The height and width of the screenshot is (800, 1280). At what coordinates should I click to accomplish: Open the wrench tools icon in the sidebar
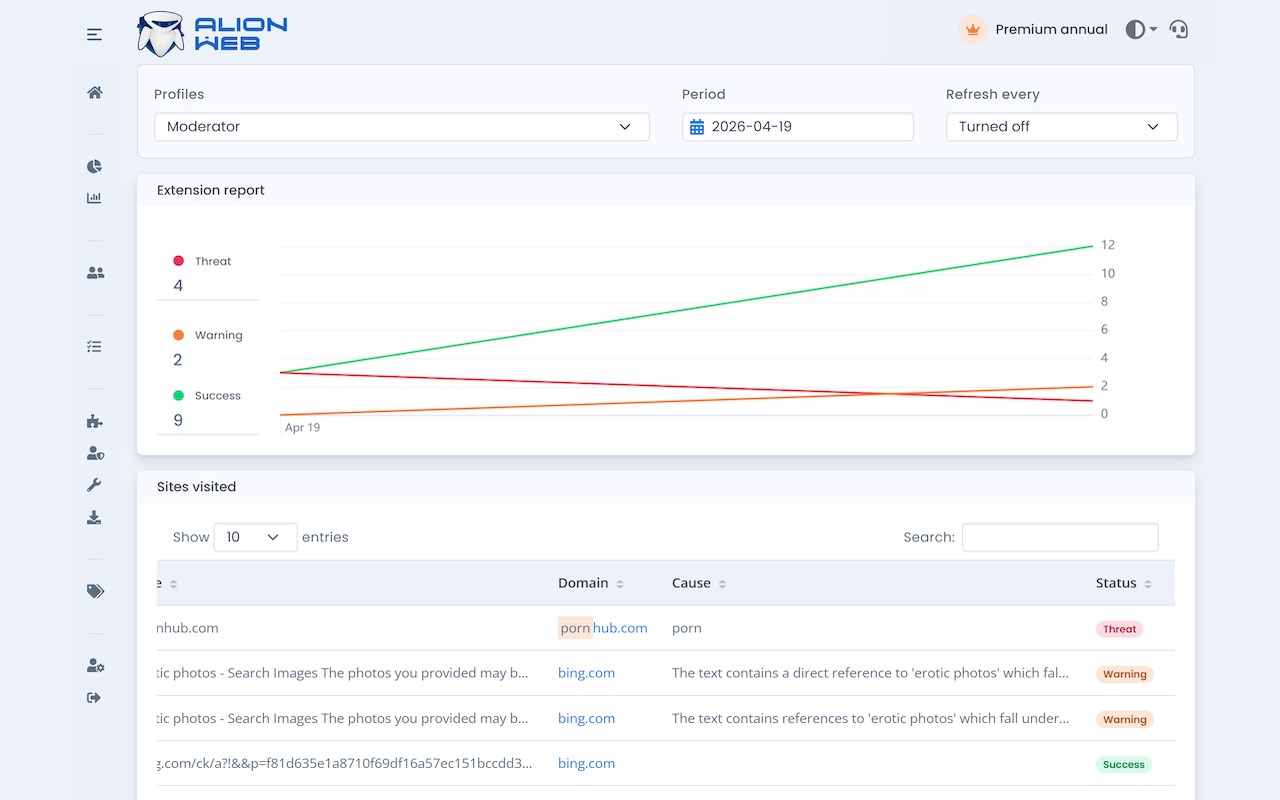(94, 485)
